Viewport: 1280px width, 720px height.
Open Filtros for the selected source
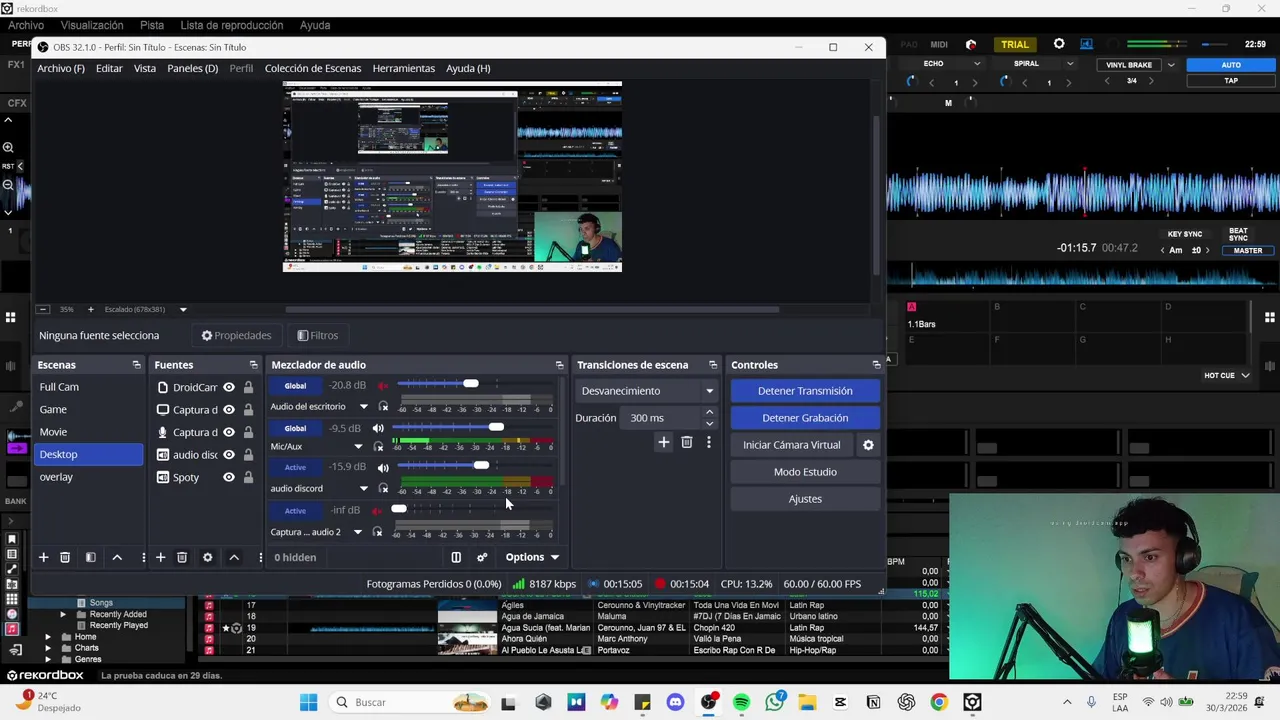tap(318, 335)
